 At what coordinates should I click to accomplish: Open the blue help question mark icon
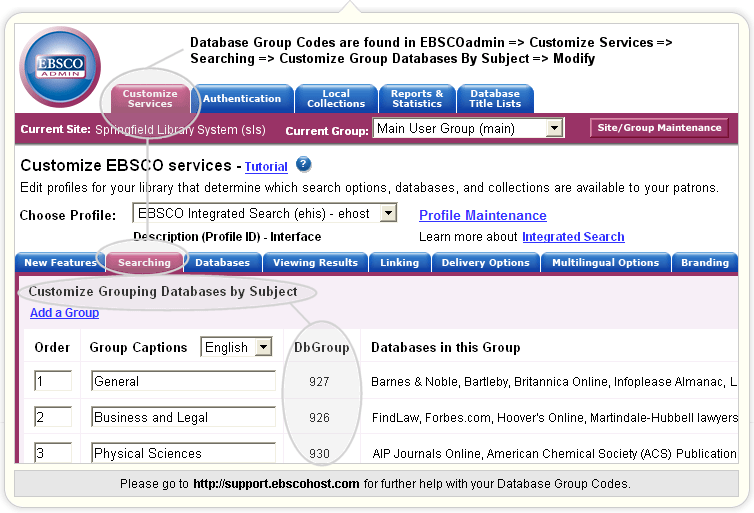303,164
